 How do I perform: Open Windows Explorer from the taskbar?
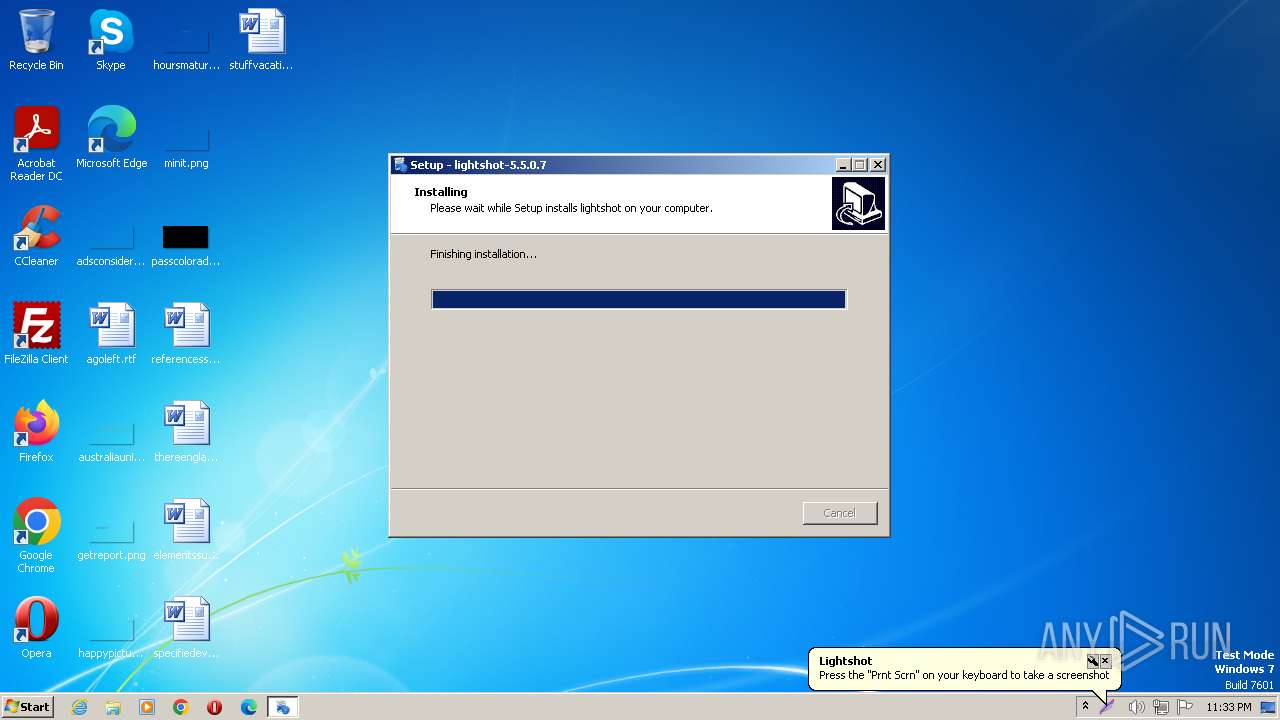tap(113, 707)
